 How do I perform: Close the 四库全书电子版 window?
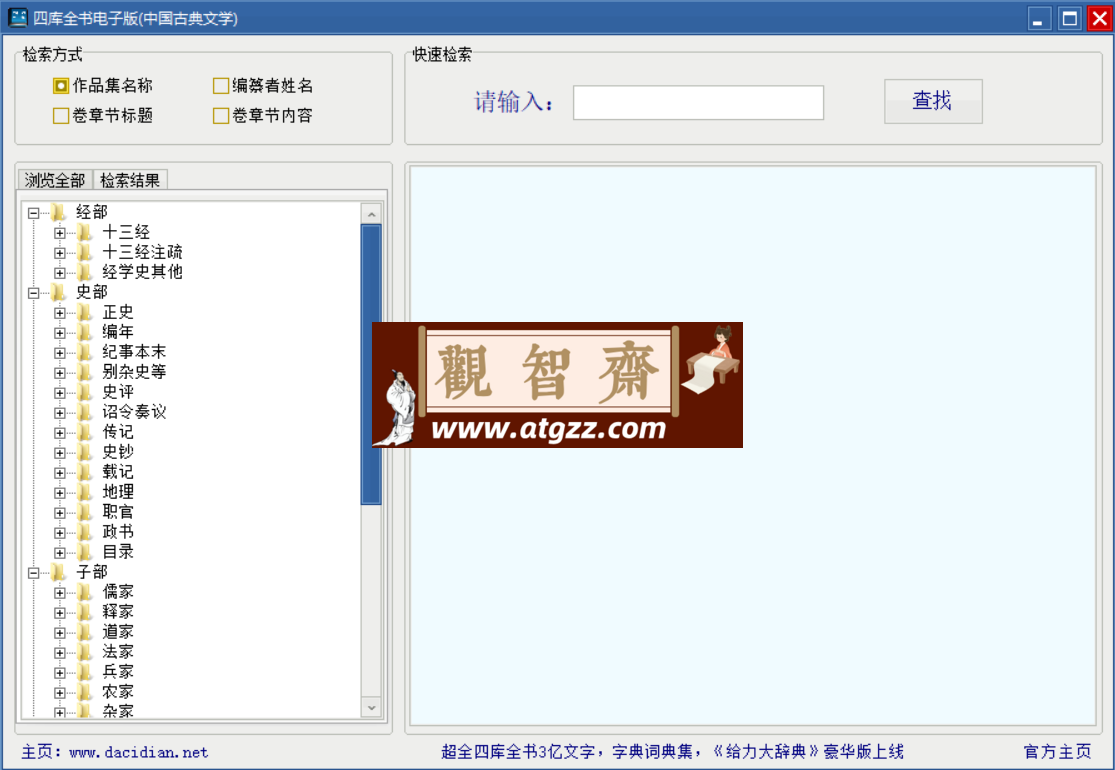click(x=1099, y=18)
